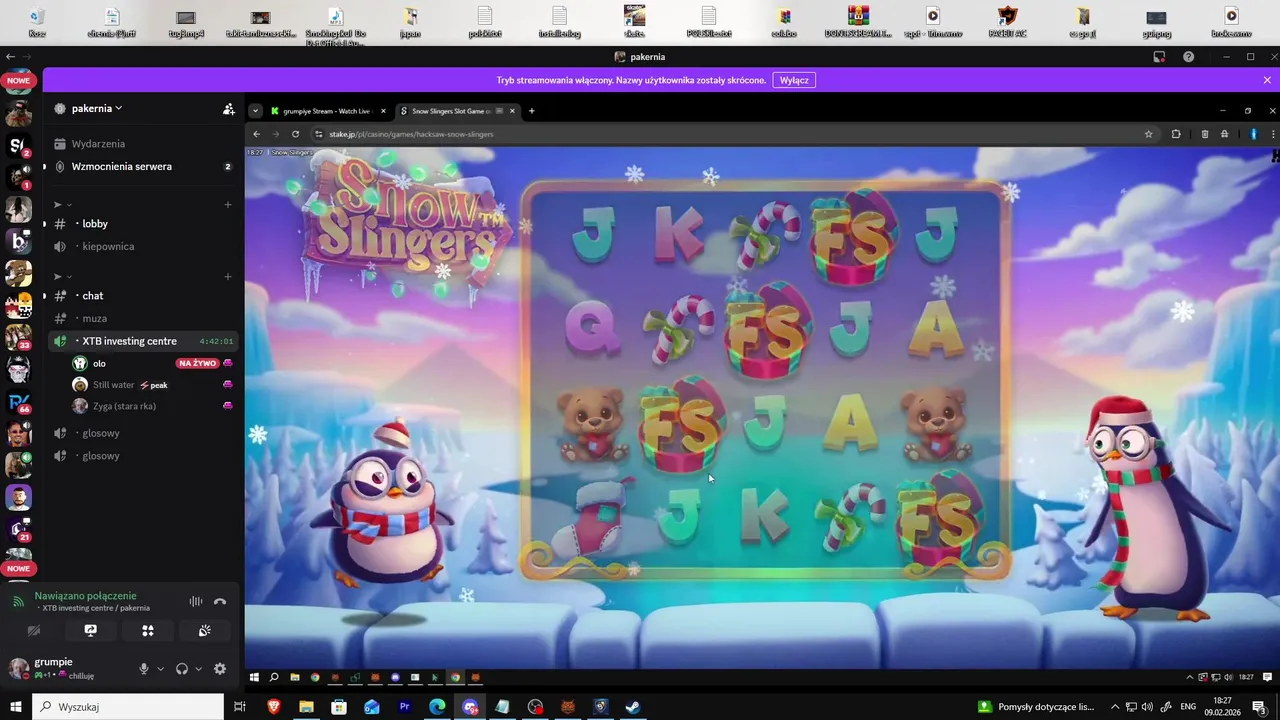Dismiss the purple streamer mode banner
1280x720 pixels.
coord(1267,80)
